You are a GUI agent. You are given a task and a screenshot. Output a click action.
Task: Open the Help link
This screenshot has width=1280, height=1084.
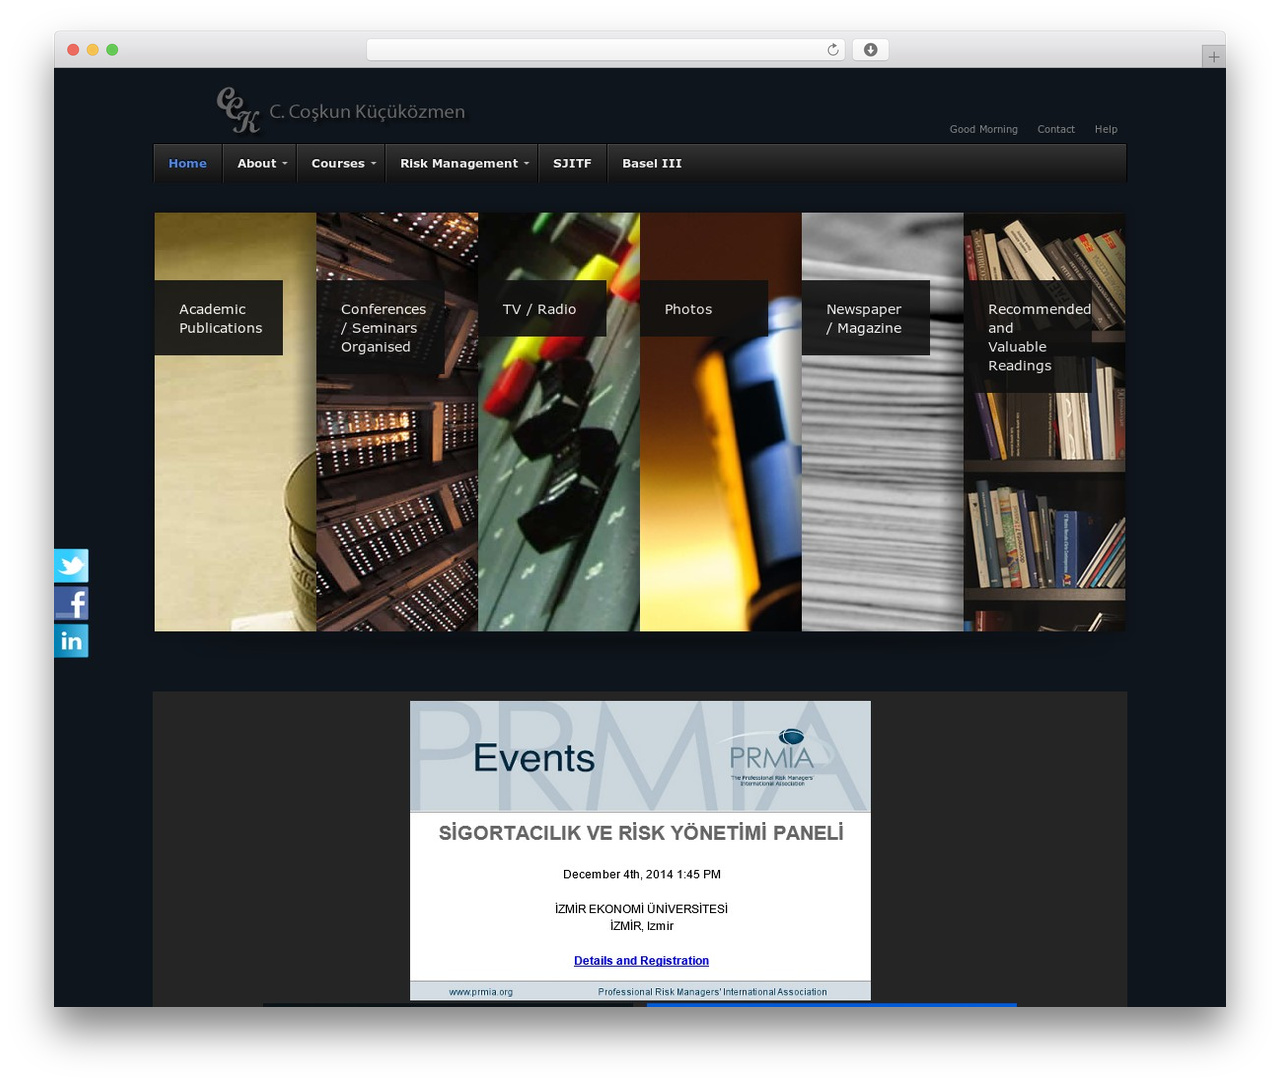click(1106, 129)
